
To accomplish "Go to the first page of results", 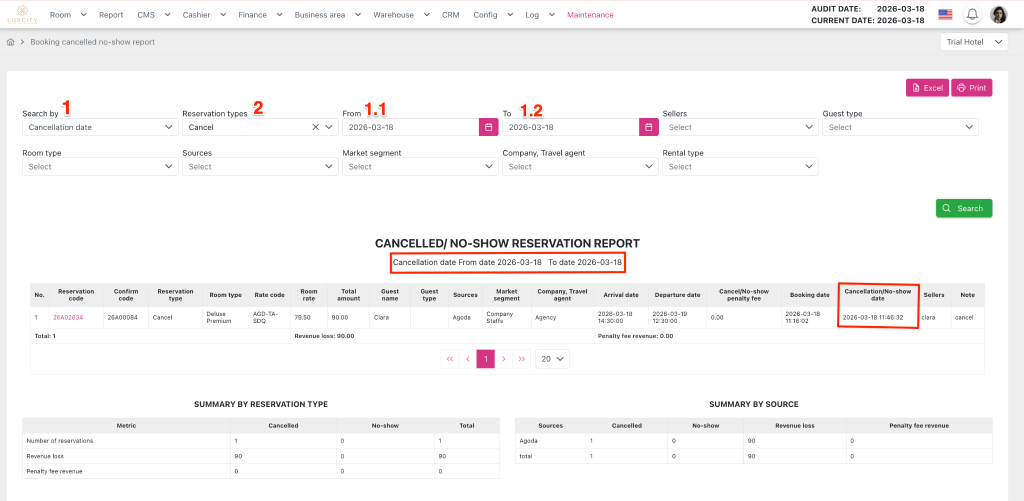I will point(449,358).
